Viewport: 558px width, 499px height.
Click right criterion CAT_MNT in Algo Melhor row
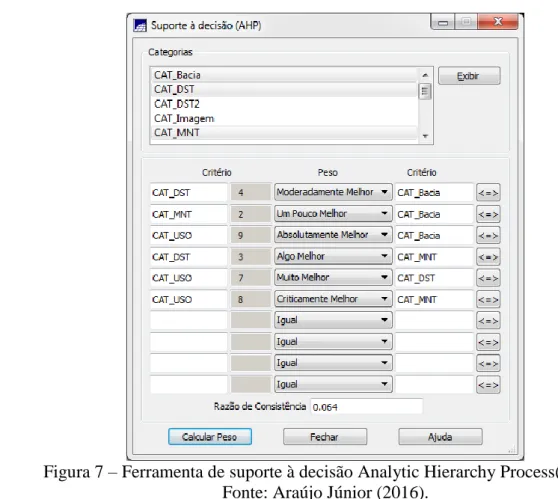434,257
